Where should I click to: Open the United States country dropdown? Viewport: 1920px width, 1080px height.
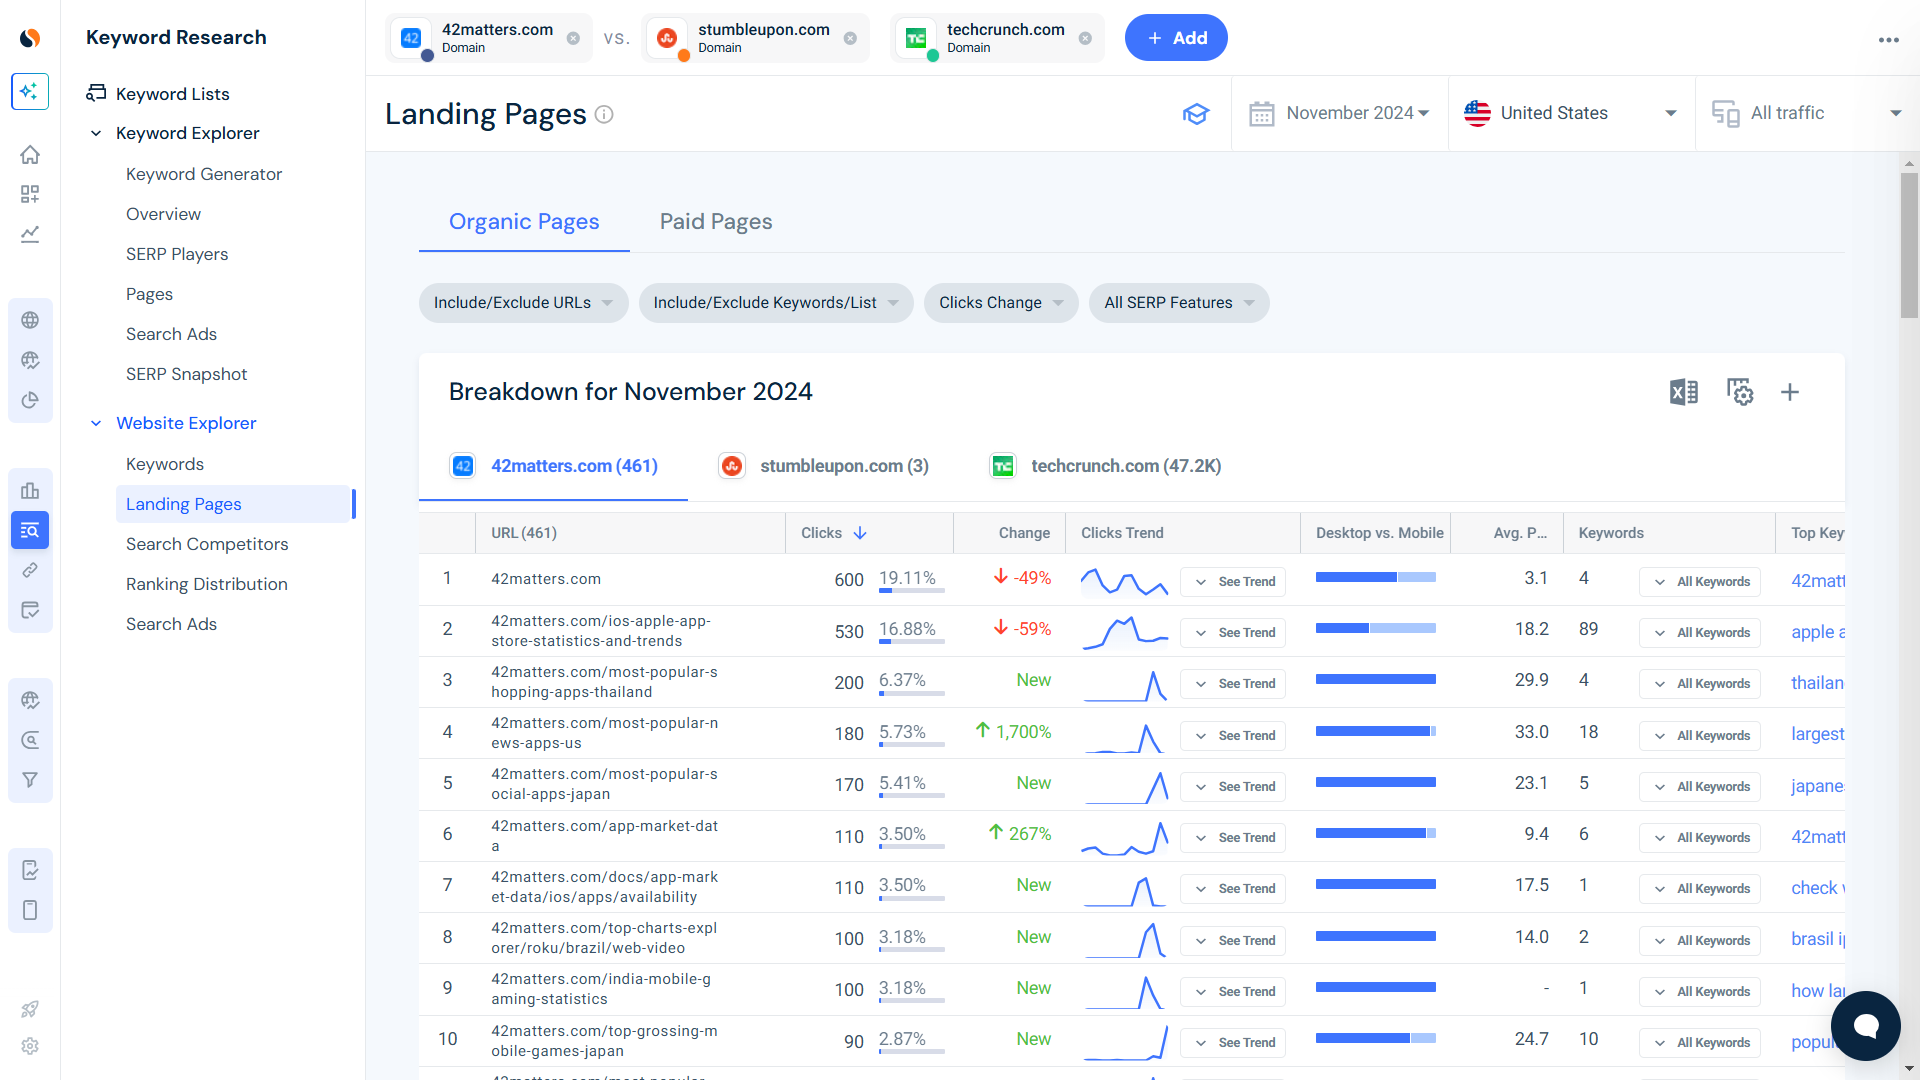click(1571, 113)
